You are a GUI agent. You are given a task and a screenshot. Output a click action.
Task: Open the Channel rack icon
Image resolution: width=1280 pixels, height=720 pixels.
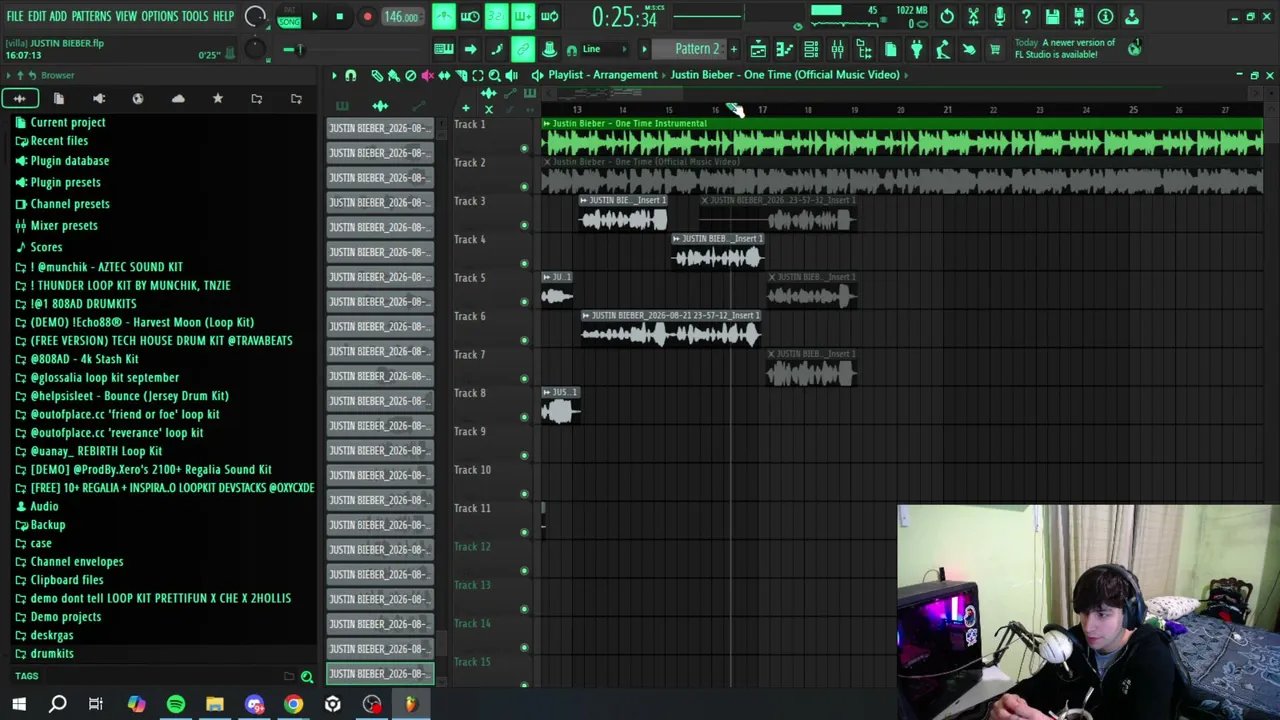click(811, 49)
